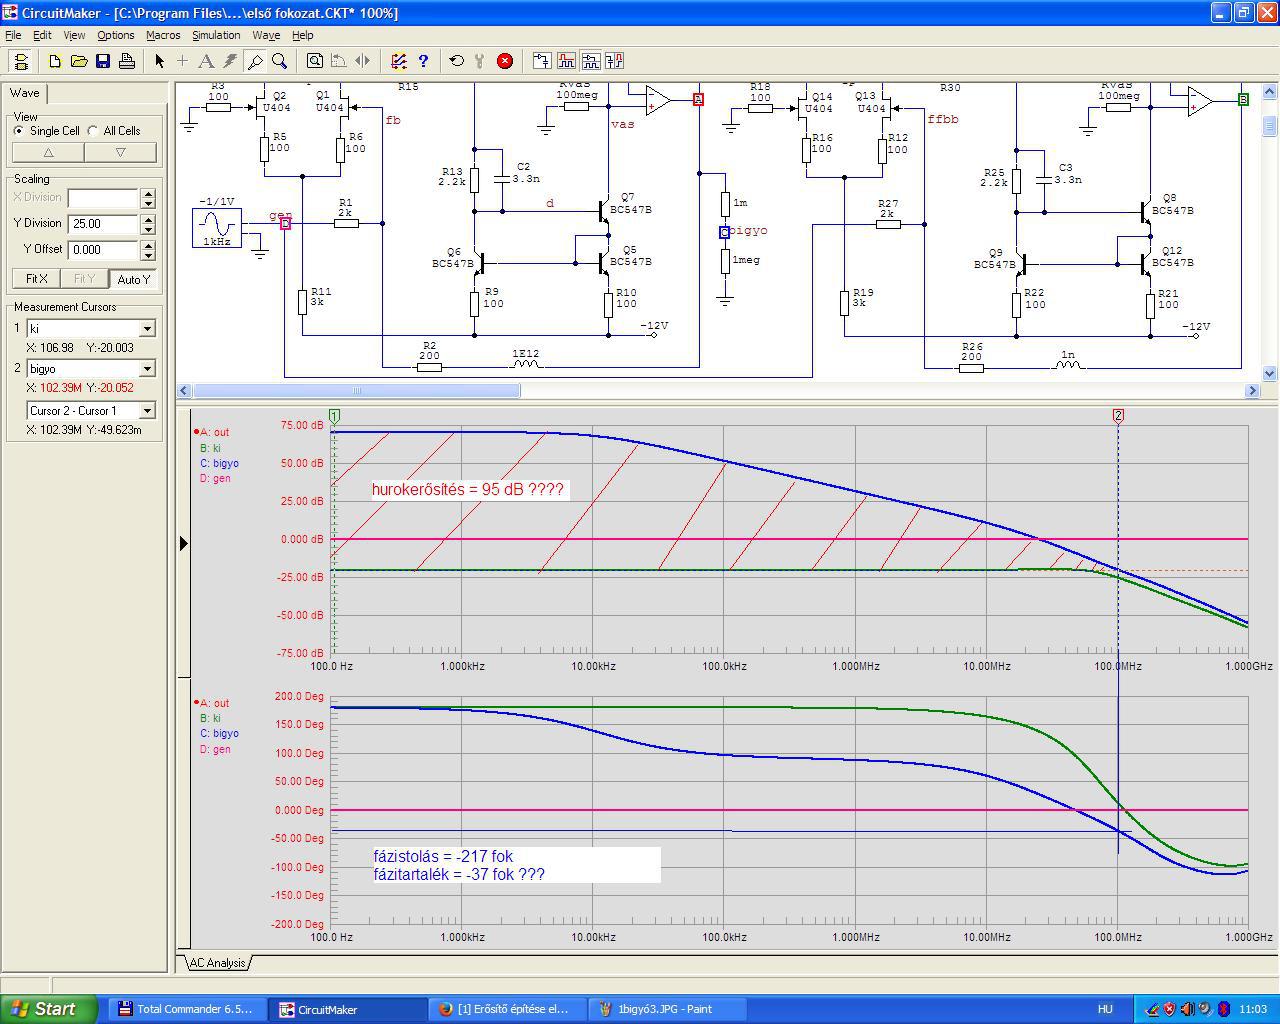Click the blue question mark Help icon

point(423,61)
